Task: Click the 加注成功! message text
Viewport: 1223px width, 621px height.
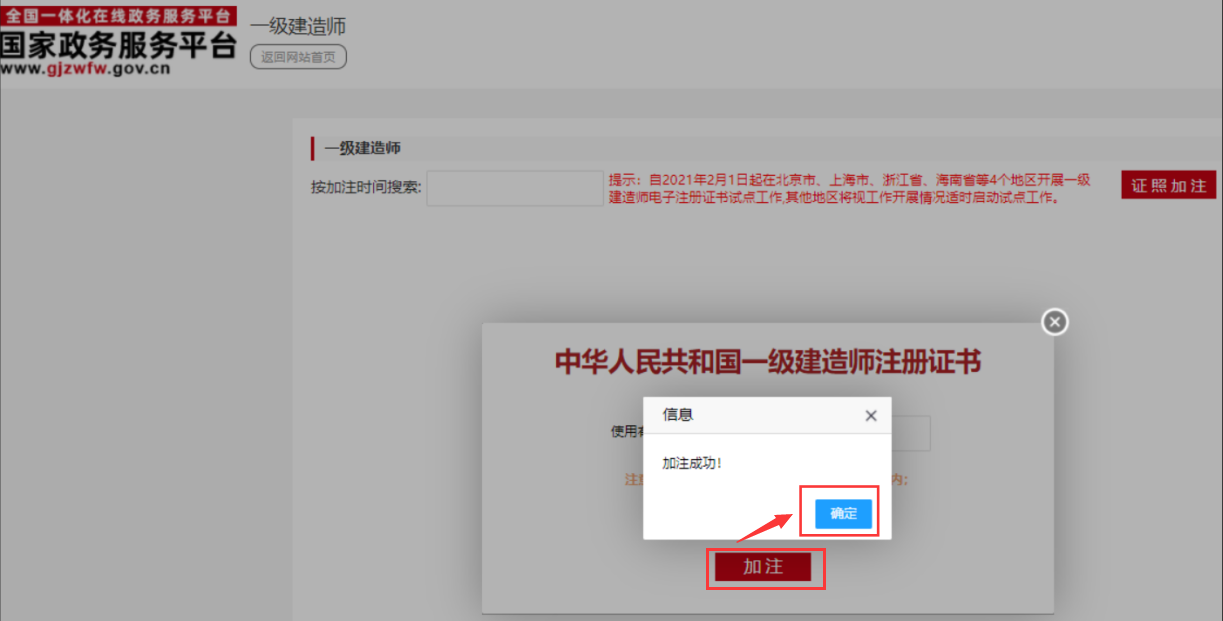Action: [692, 463]
